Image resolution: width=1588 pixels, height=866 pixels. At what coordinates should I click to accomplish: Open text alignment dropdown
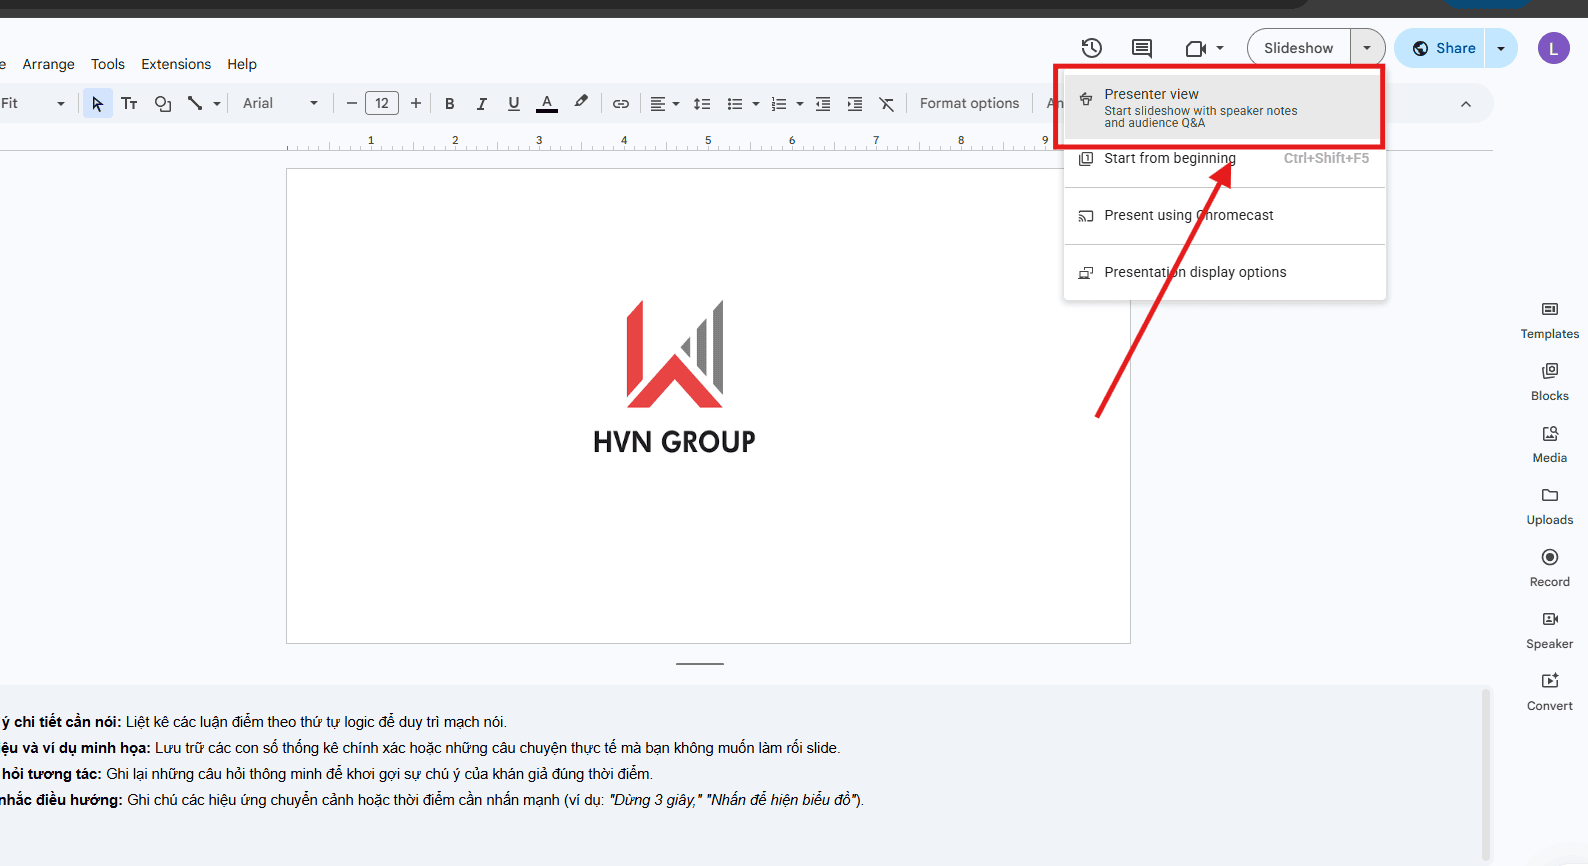click(665, 103)
